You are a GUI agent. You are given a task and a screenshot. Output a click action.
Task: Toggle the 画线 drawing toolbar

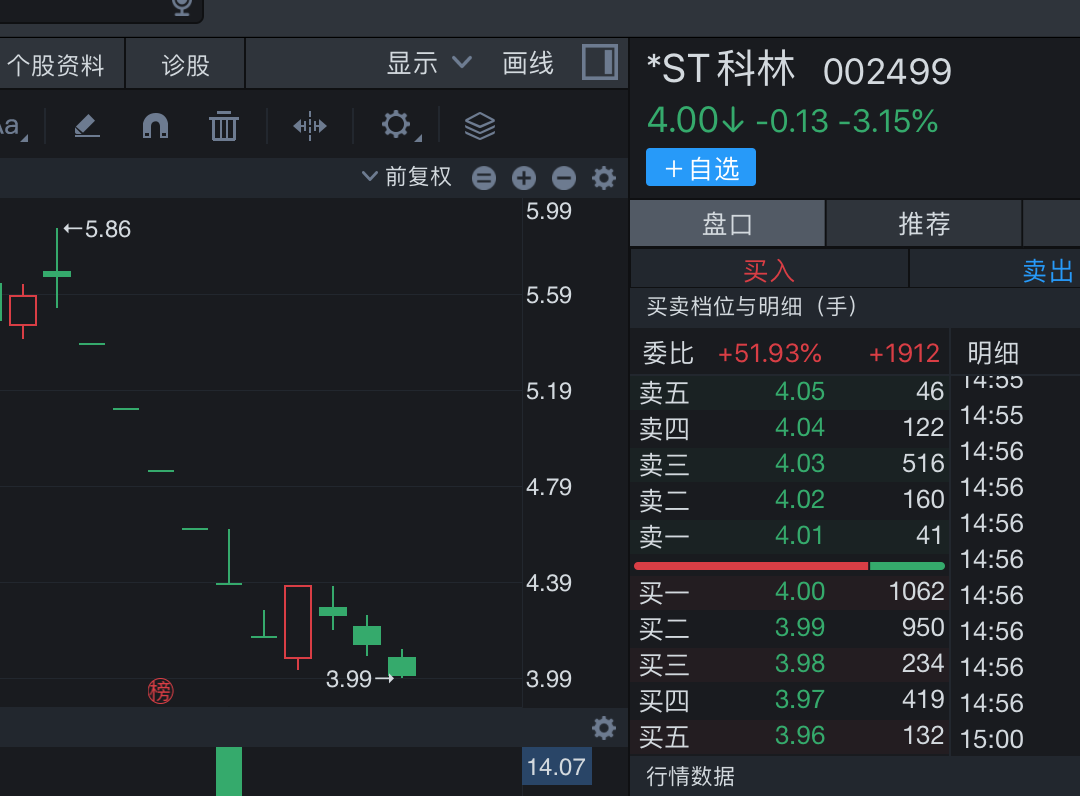pos(528,64)
